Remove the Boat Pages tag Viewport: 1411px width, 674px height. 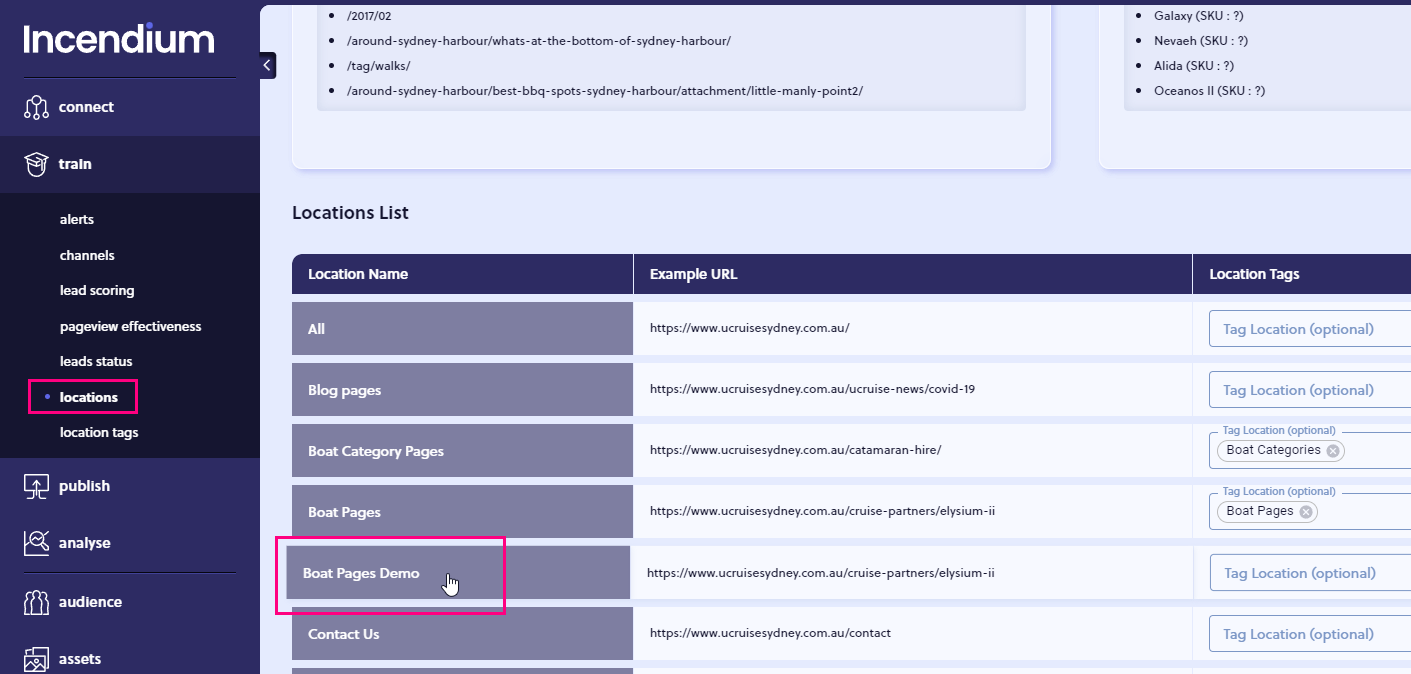click(1306, 512)
